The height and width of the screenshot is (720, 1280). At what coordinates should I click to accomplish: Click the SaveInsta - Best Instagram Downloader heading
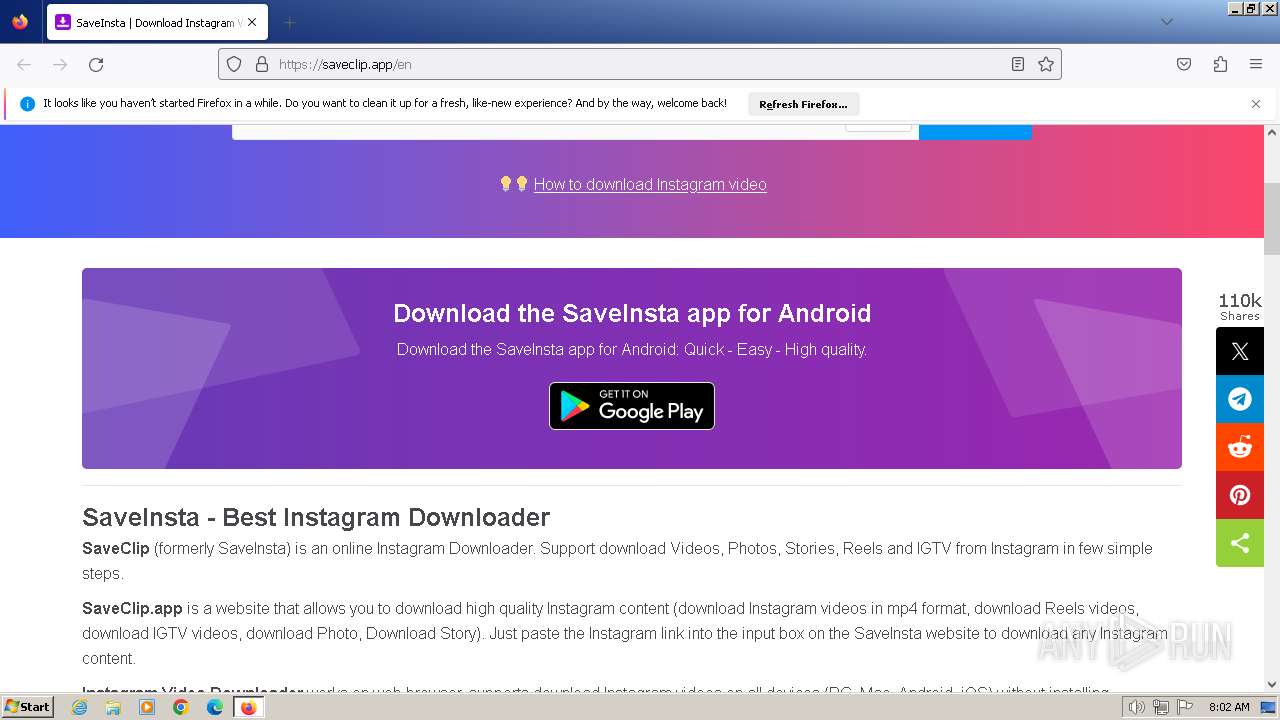[316, 517]
